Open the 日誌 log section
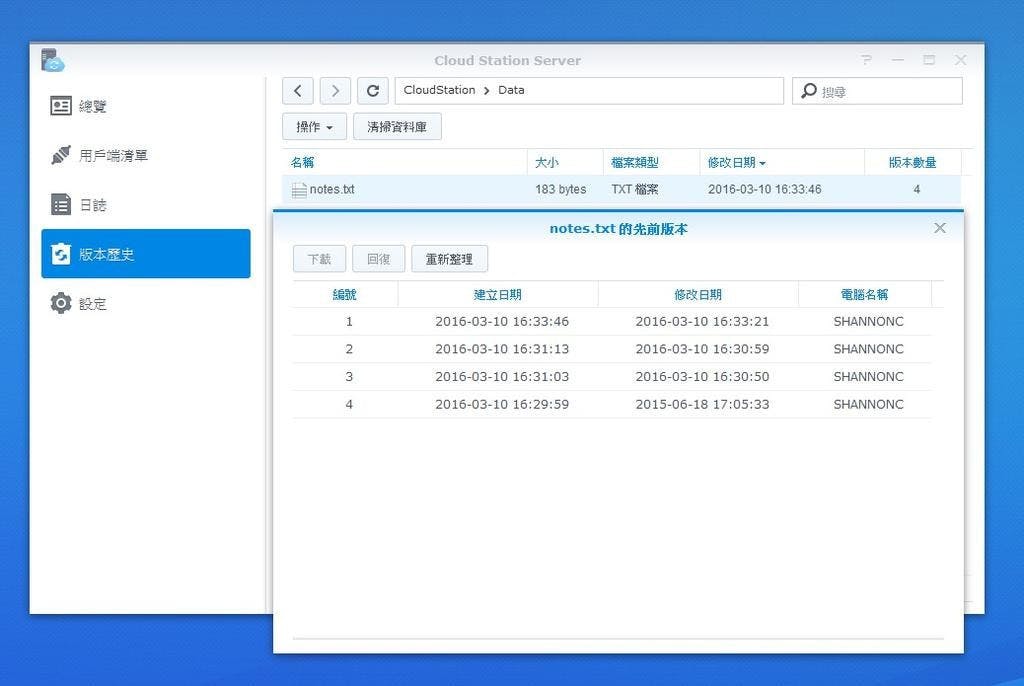Viewport: 1024px width, 686px height. pos(146,204)
